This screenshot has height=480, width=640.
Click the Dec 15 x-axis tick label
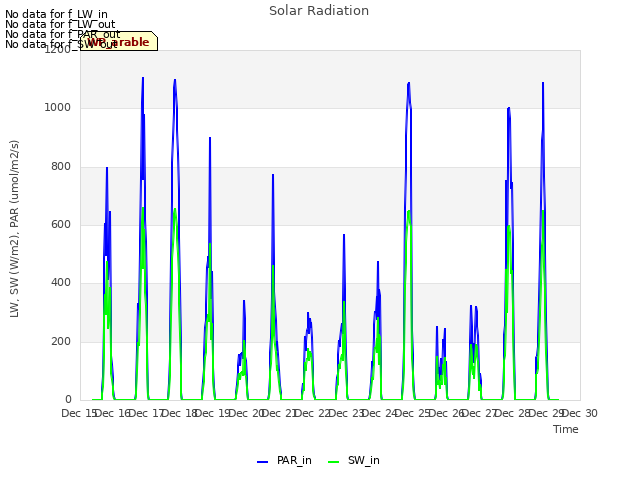[x=79, y=413]
